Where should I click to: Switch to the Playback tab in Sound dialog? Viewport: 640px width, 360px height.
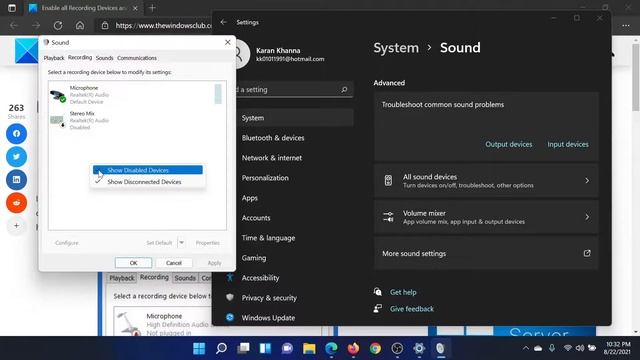(x=54, y=58)
